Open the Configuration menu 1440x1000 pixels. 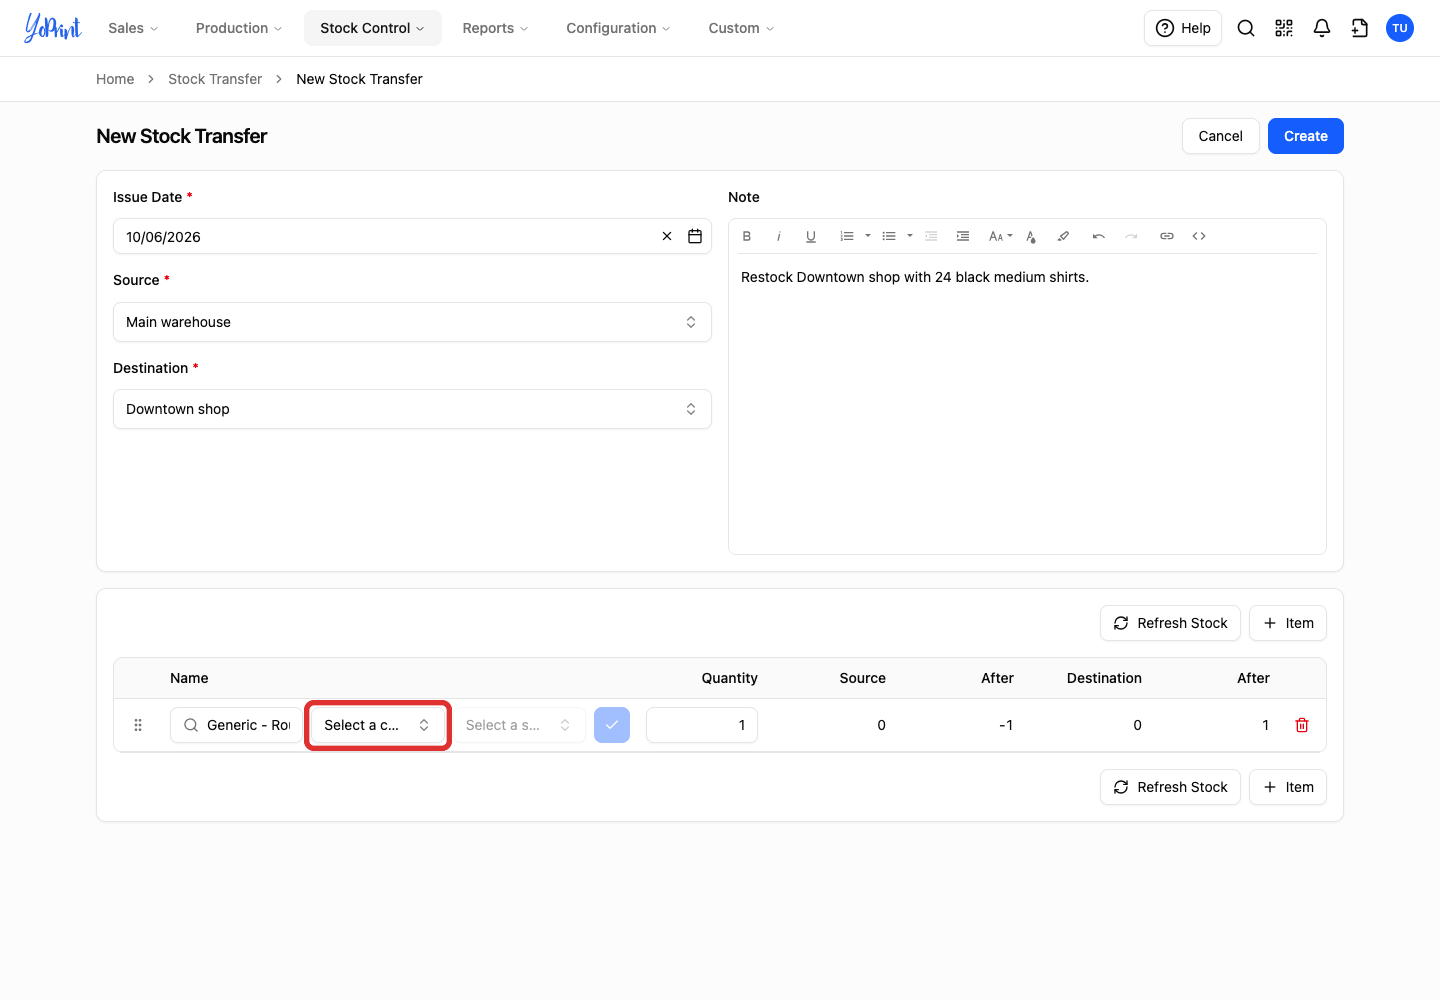coord(618,28)
